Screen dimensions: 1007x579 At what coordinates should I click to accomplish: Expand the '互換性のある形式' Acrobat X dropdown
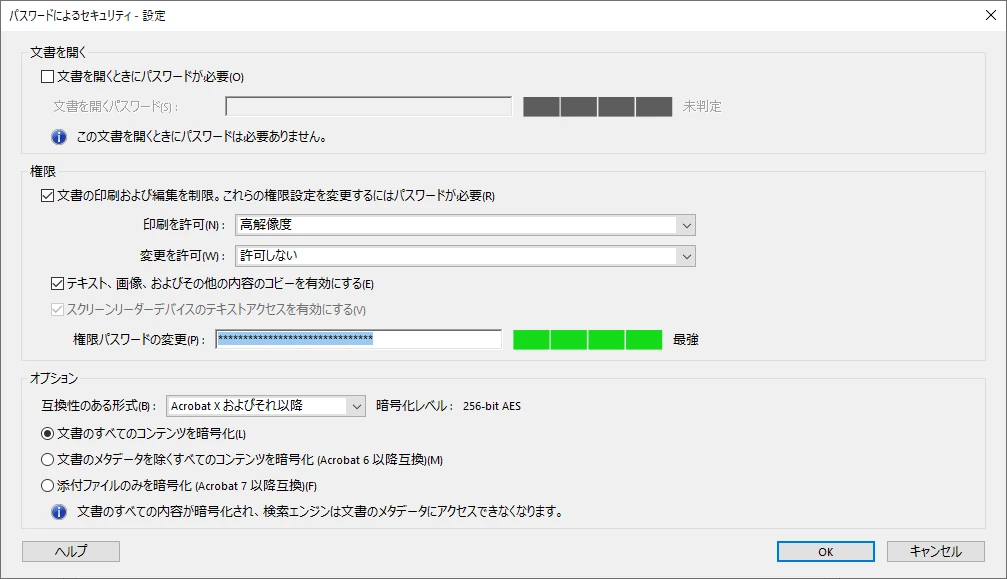pos(266,406)
